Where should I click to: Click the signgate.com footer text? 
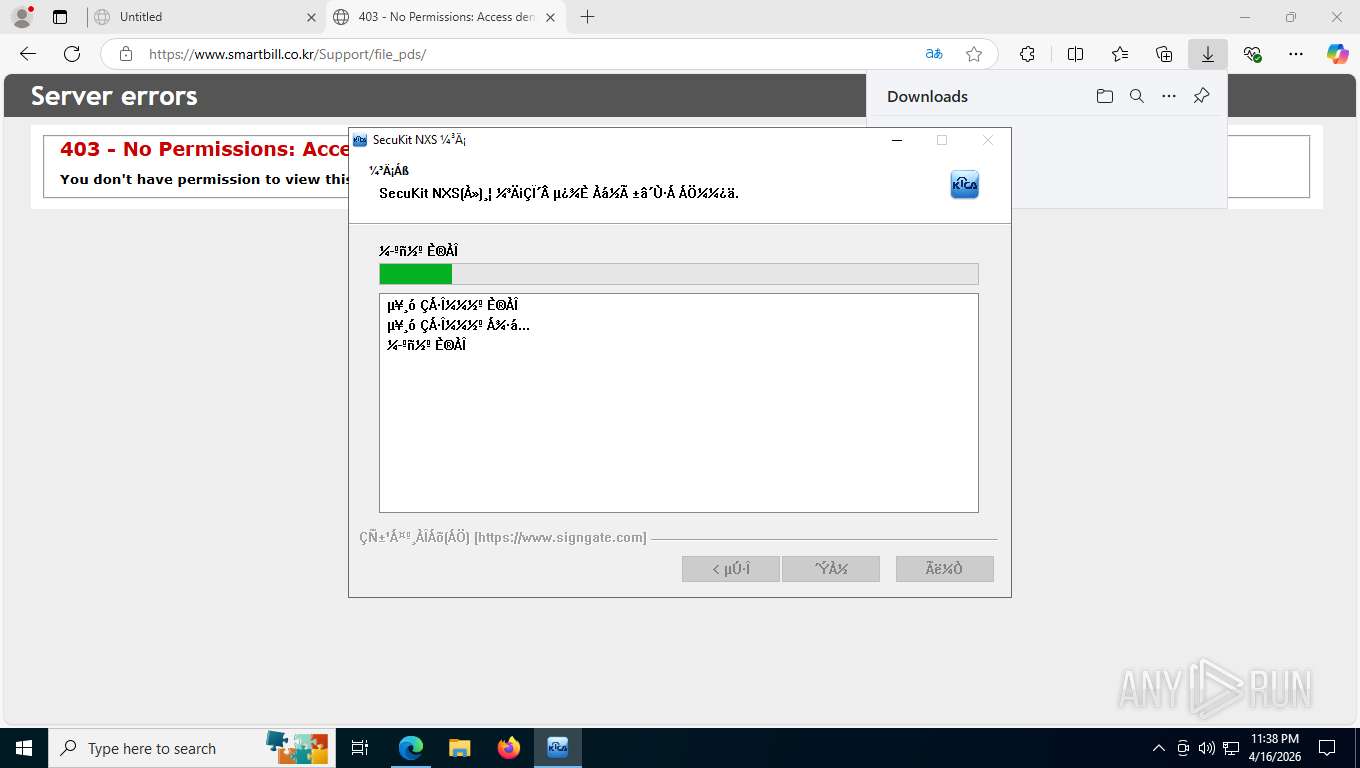tap(503, 538)
